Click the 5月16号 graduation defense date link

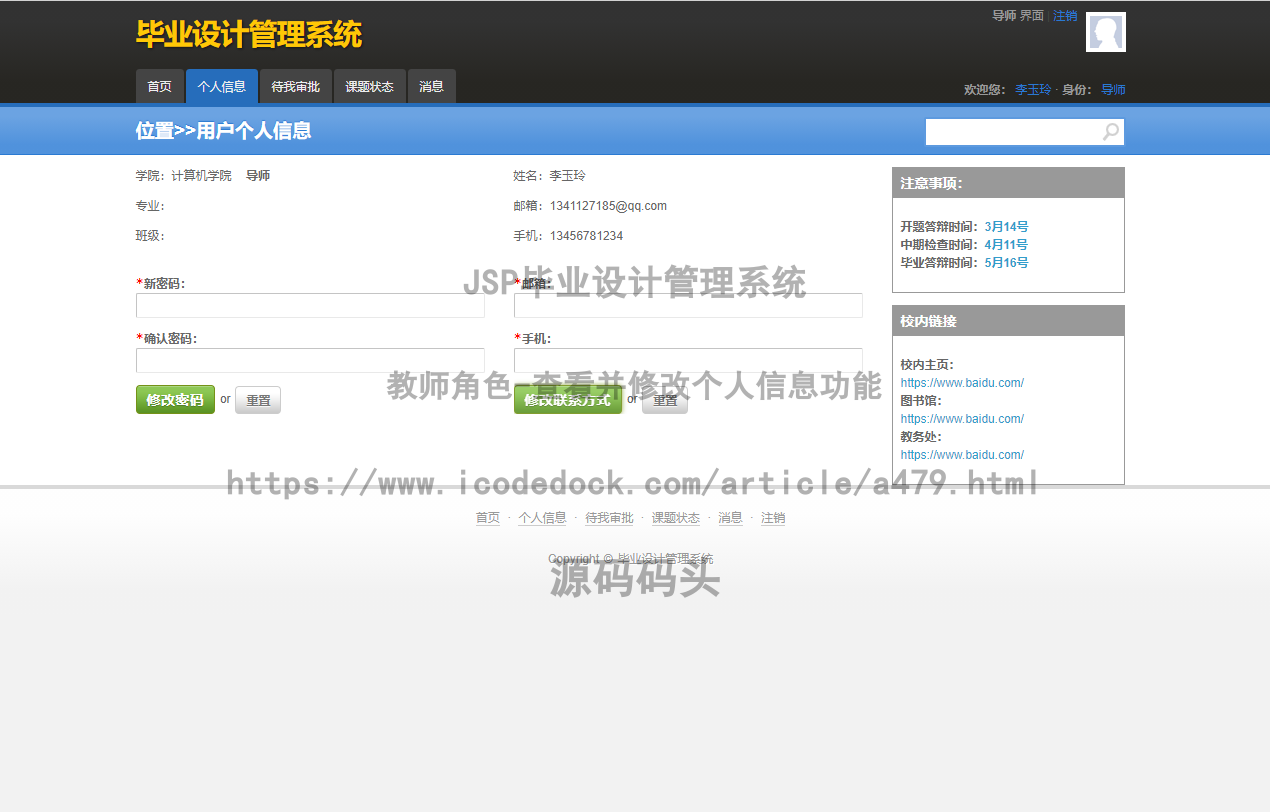click(x=1006, y=262)
